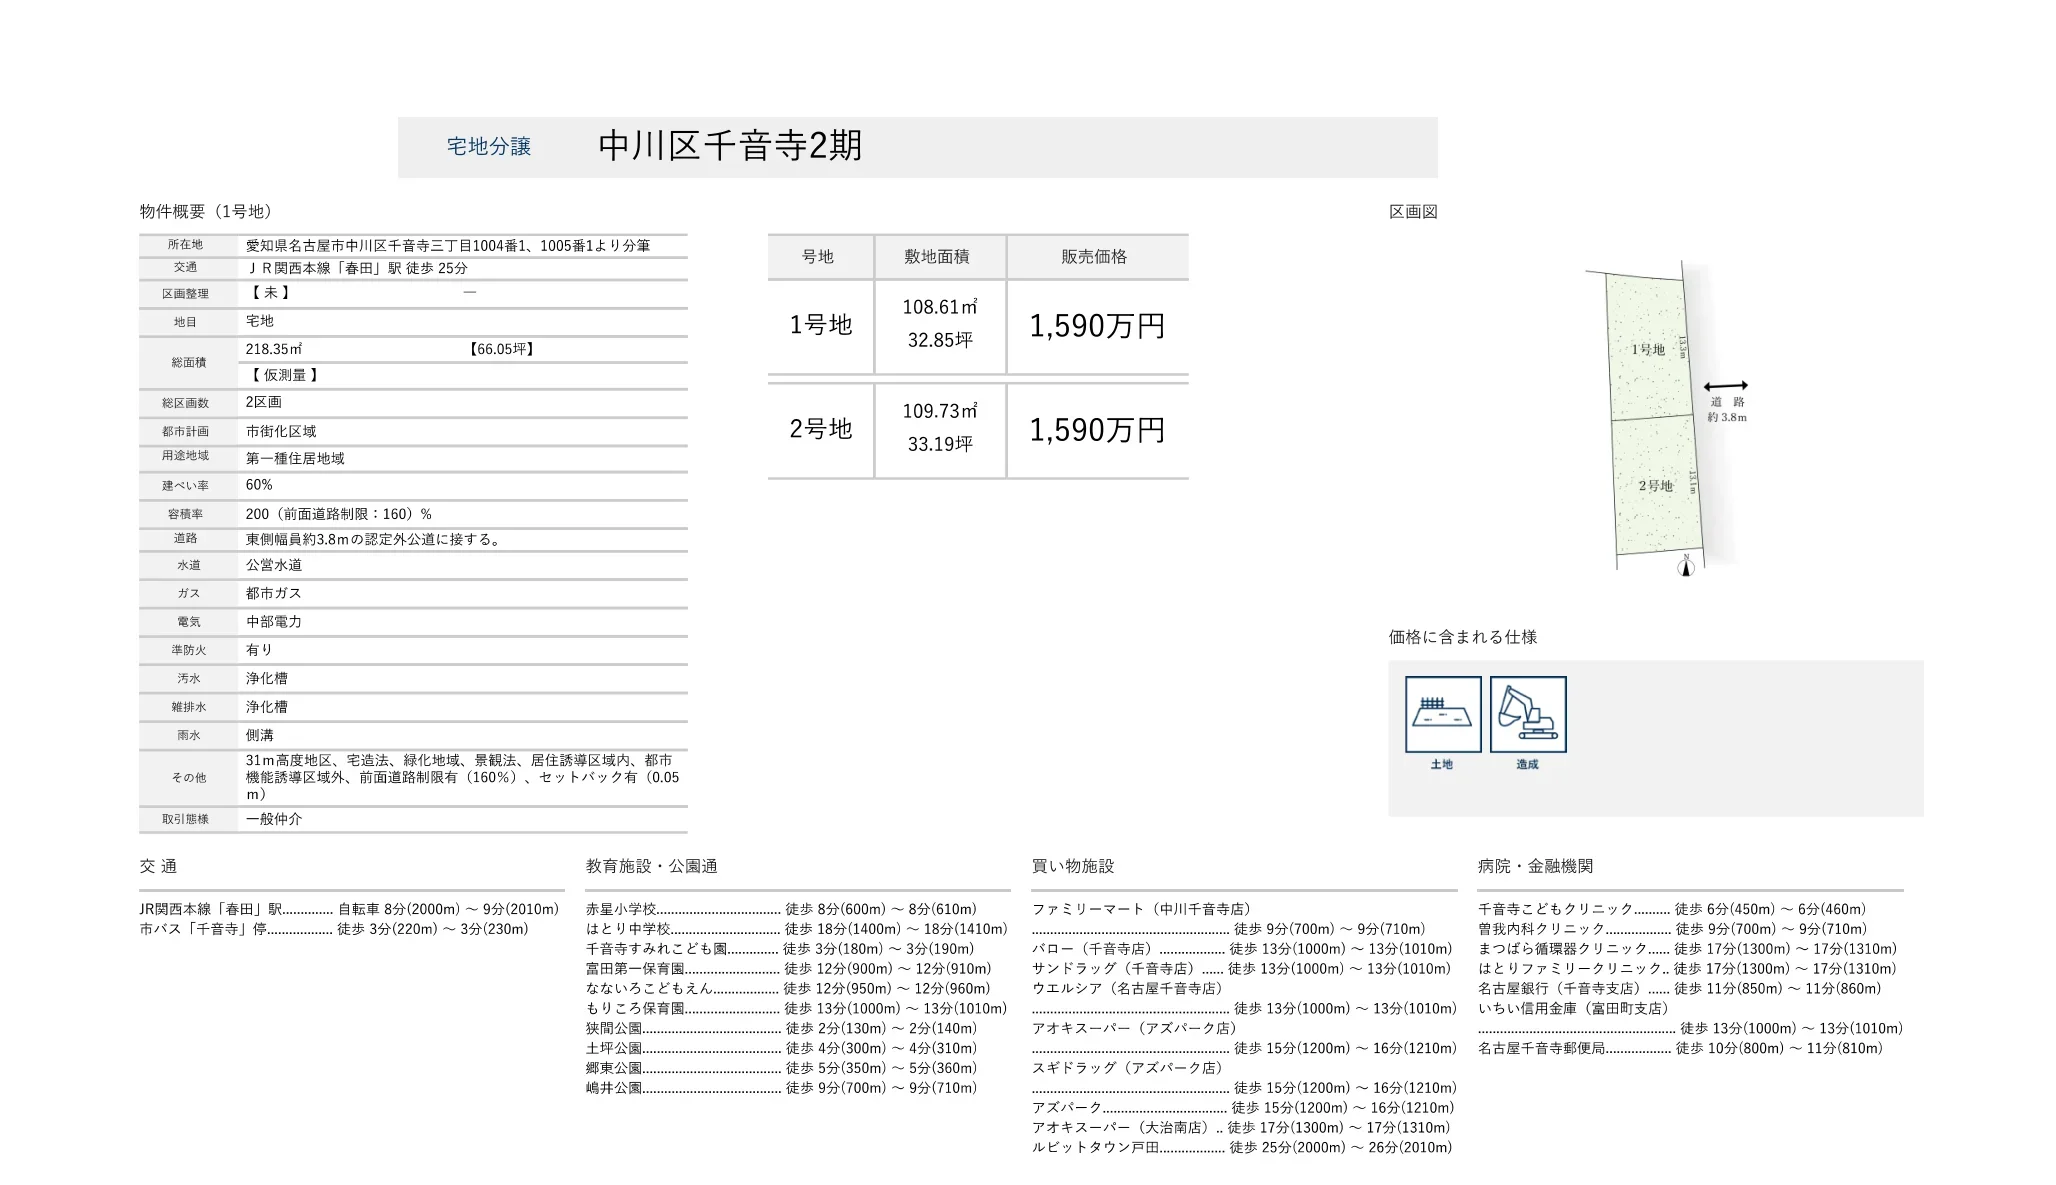Click the 【66.05坪】 value
Image resolution: width=2056 pixels, height=1185 pixels.
501,349
